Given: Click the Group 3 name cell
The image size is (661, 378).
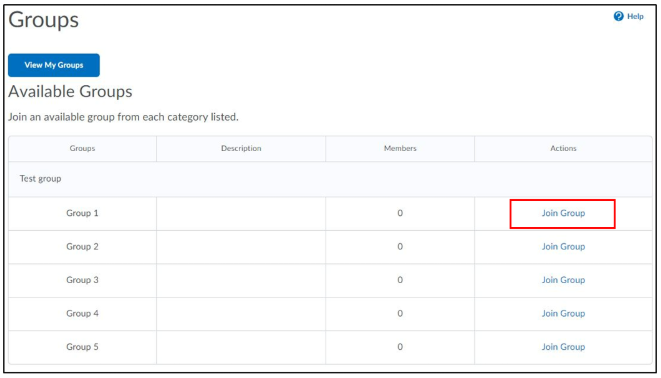Looking at the screenshot, I should [82, 280].
